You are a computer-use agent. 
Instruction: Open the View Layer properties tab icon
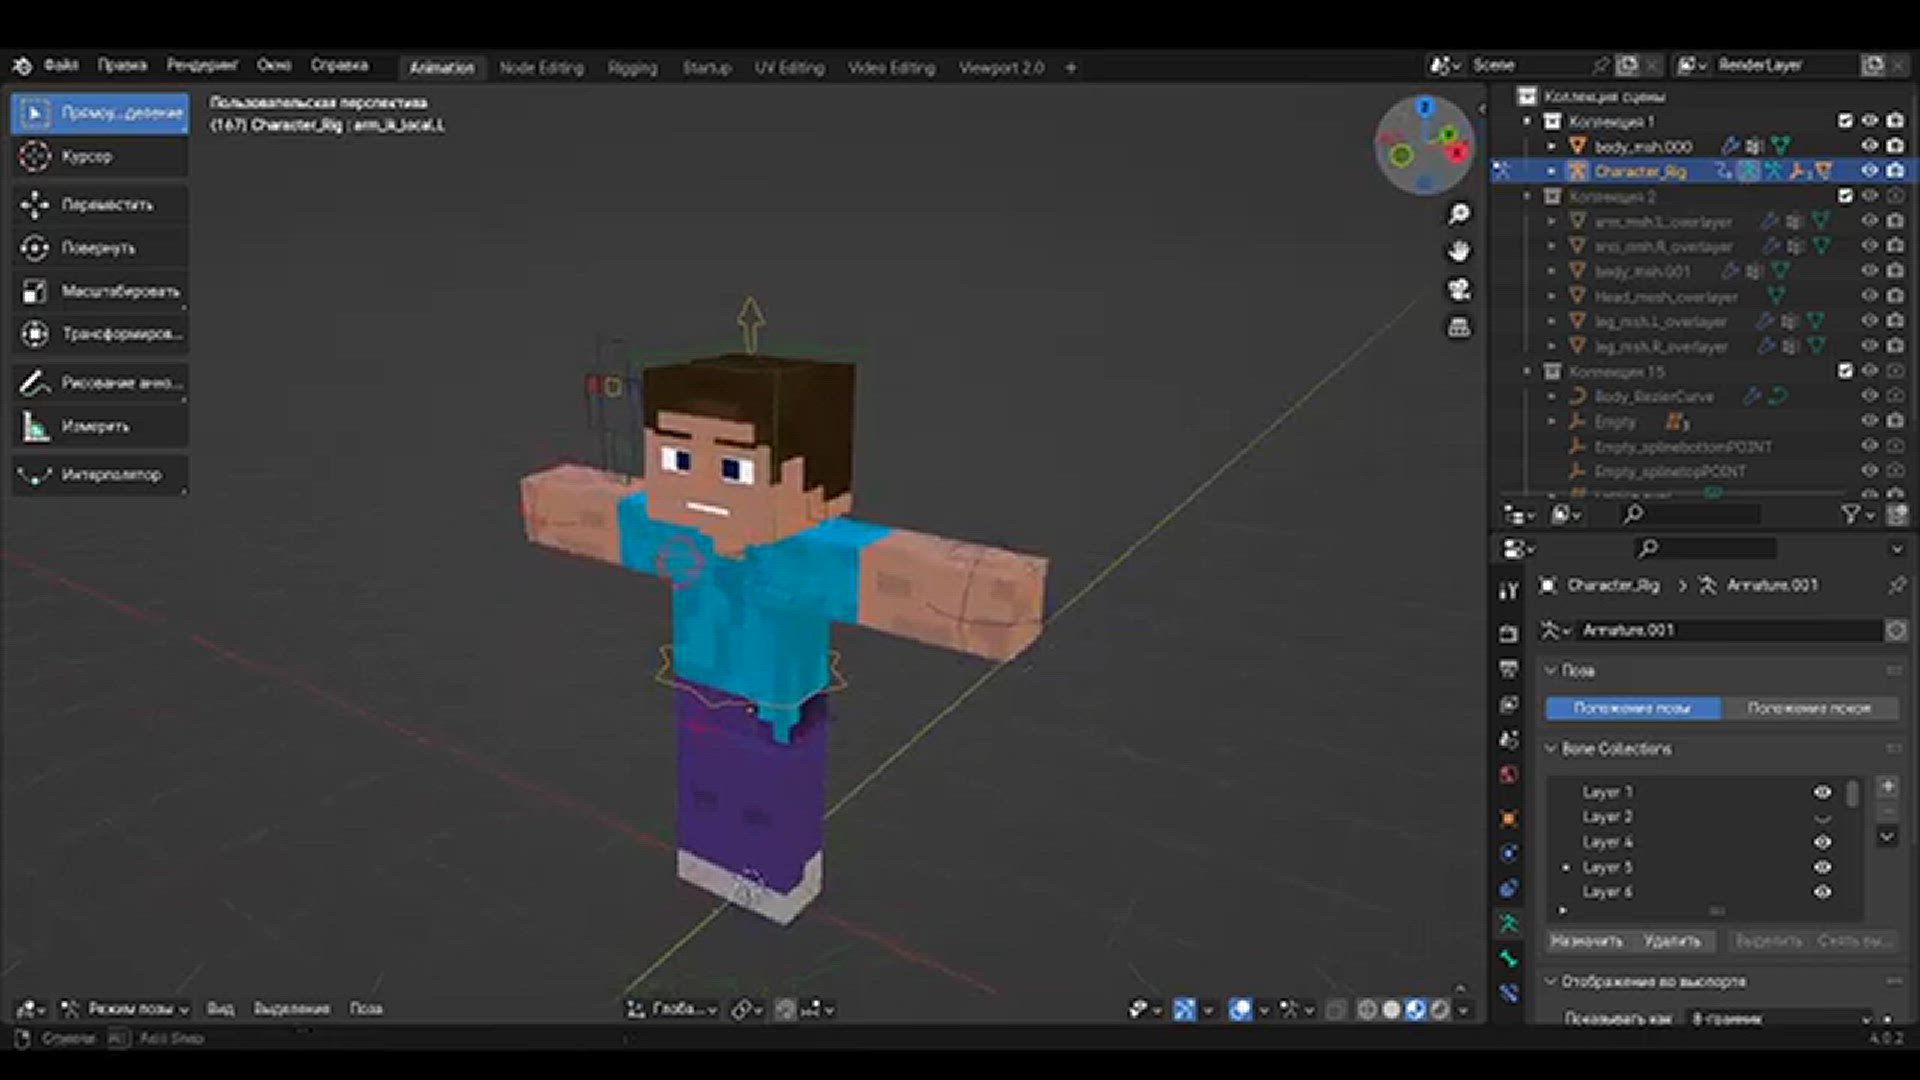1508,704
